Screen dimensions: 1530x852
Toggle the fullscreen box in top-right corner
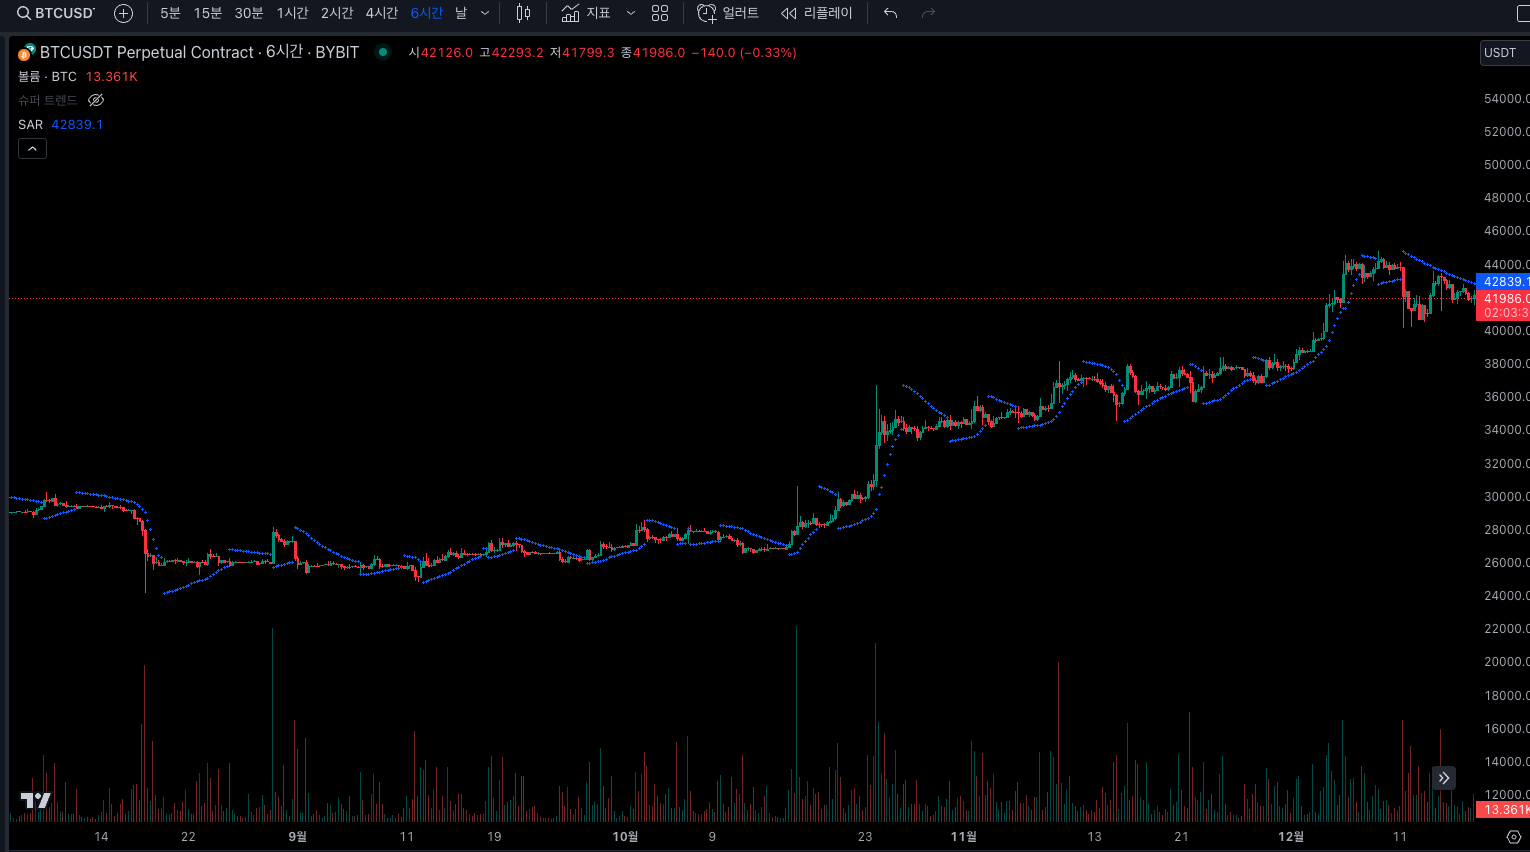[x=1523, y=13]
